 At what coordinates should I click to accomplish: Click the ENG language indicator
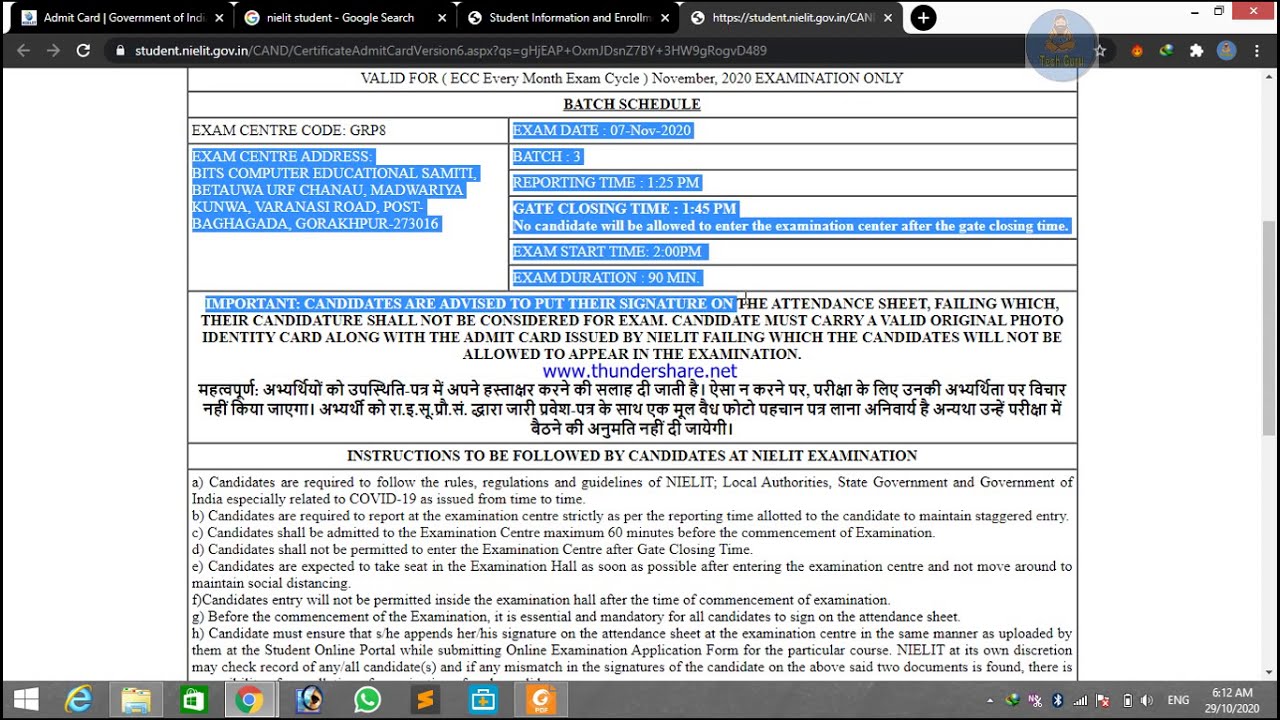(1179, 700)
